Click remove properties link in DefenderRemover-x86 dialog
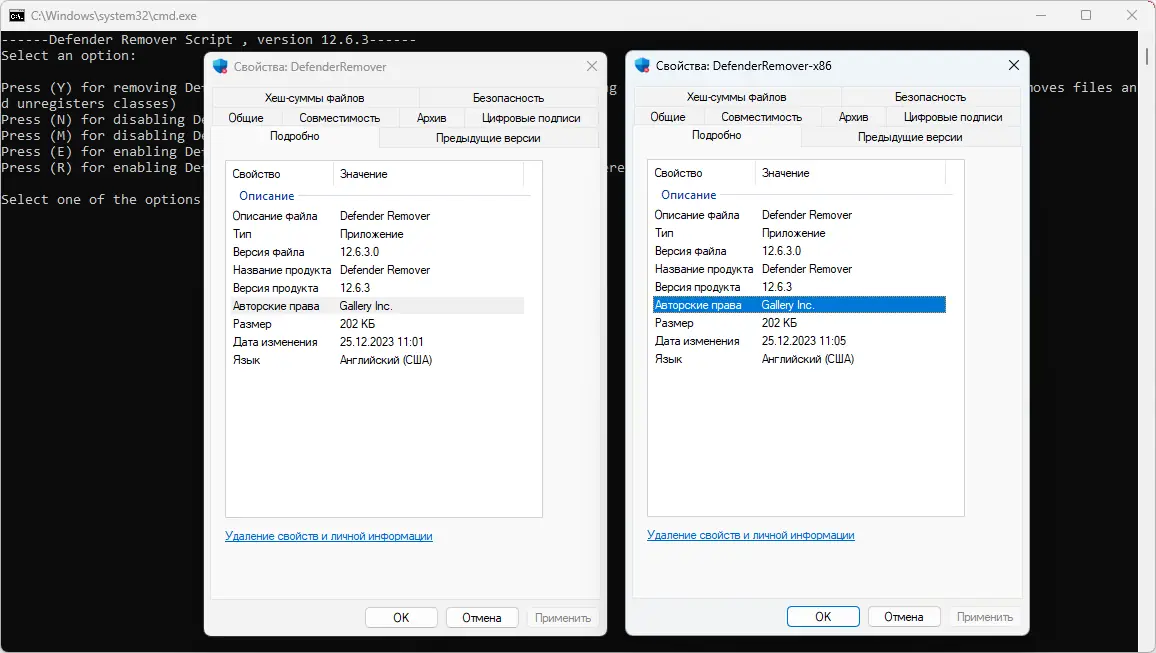Viewport: 1156px width, 653px height. click(x=750, y=535)
